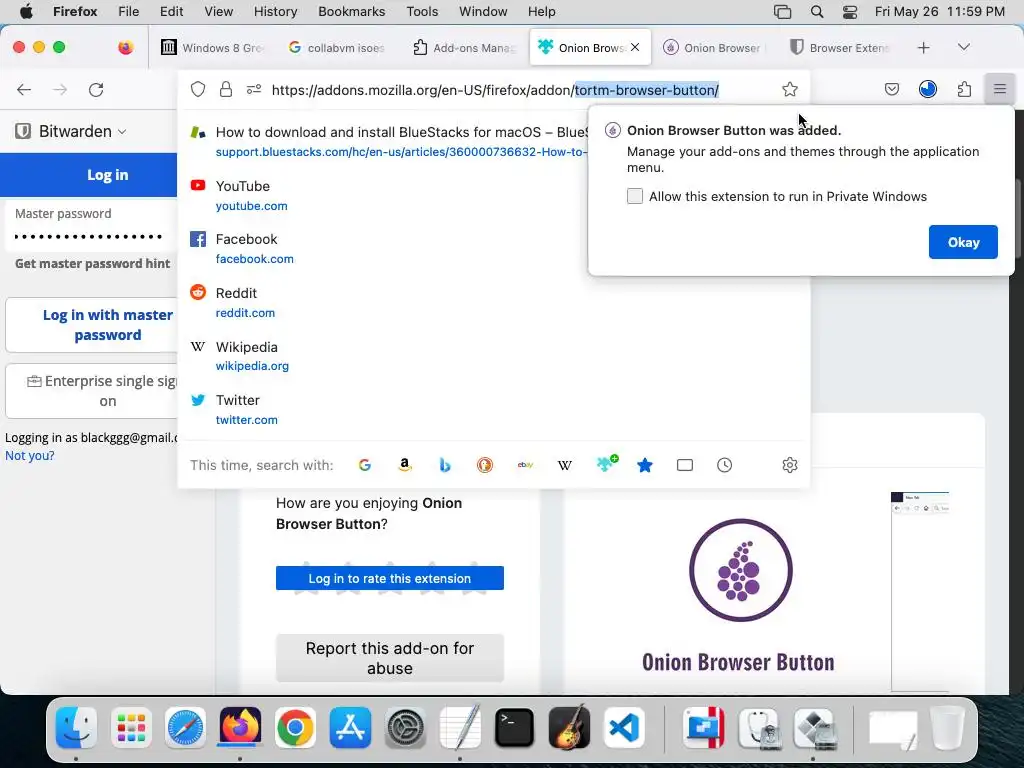The image size is (1024, 768).
Task: Click the site padlock icon
Action: point(226,89)
